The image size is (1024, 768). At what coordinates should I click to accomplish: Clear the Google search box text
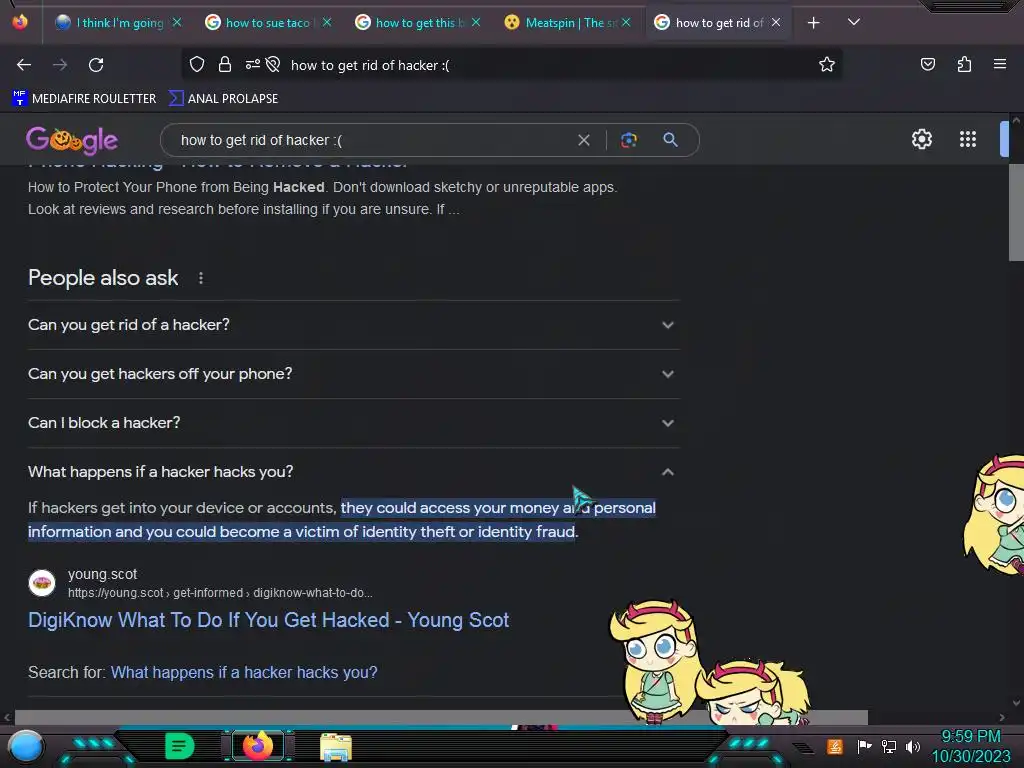(584, 140)
